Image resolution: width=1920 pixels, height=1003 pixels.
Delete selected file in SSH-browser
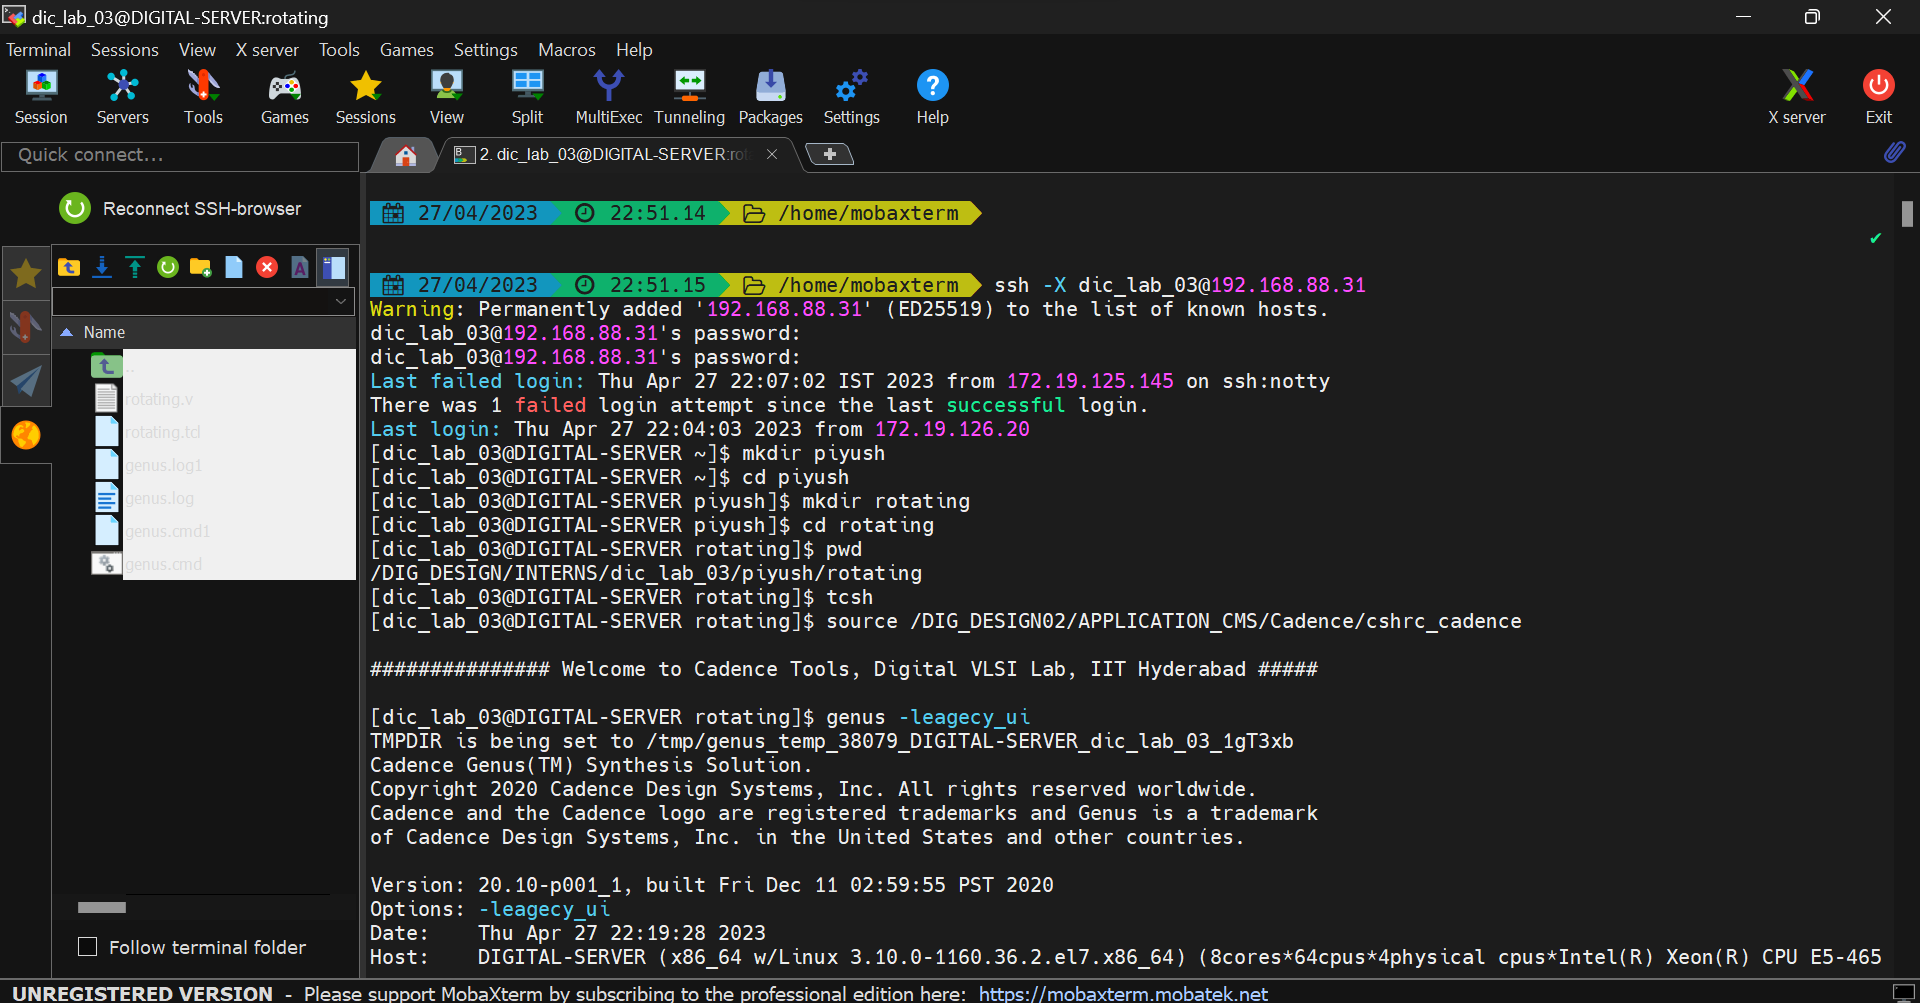(x=266, y=267)
